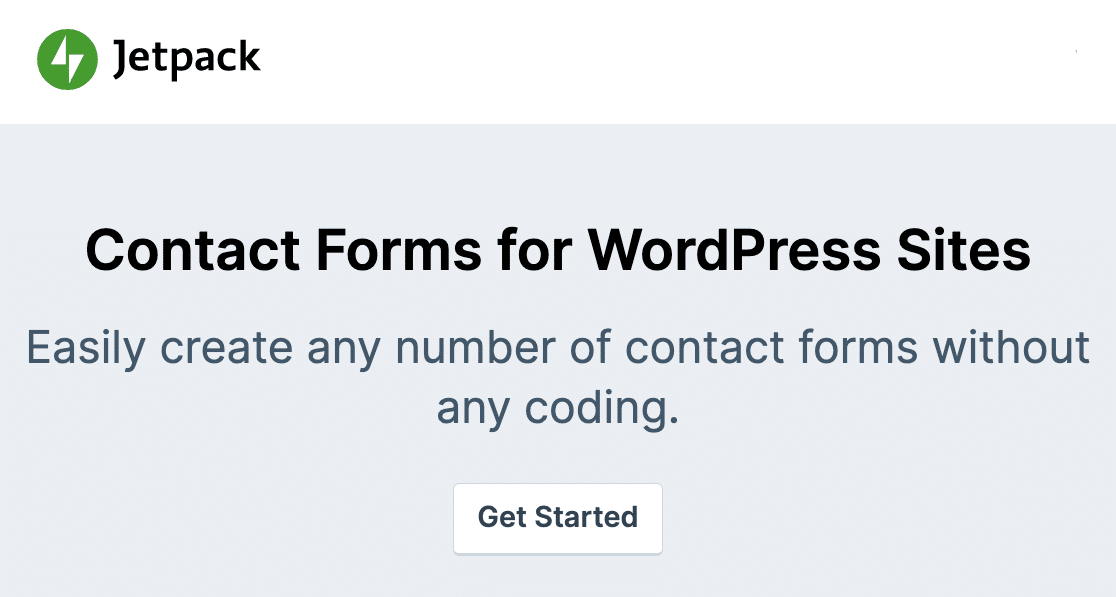Image resolution: width=1116 pixels, height=597 pixels.
Task: Click the word Started on the button
Action: tap(586, 517)
